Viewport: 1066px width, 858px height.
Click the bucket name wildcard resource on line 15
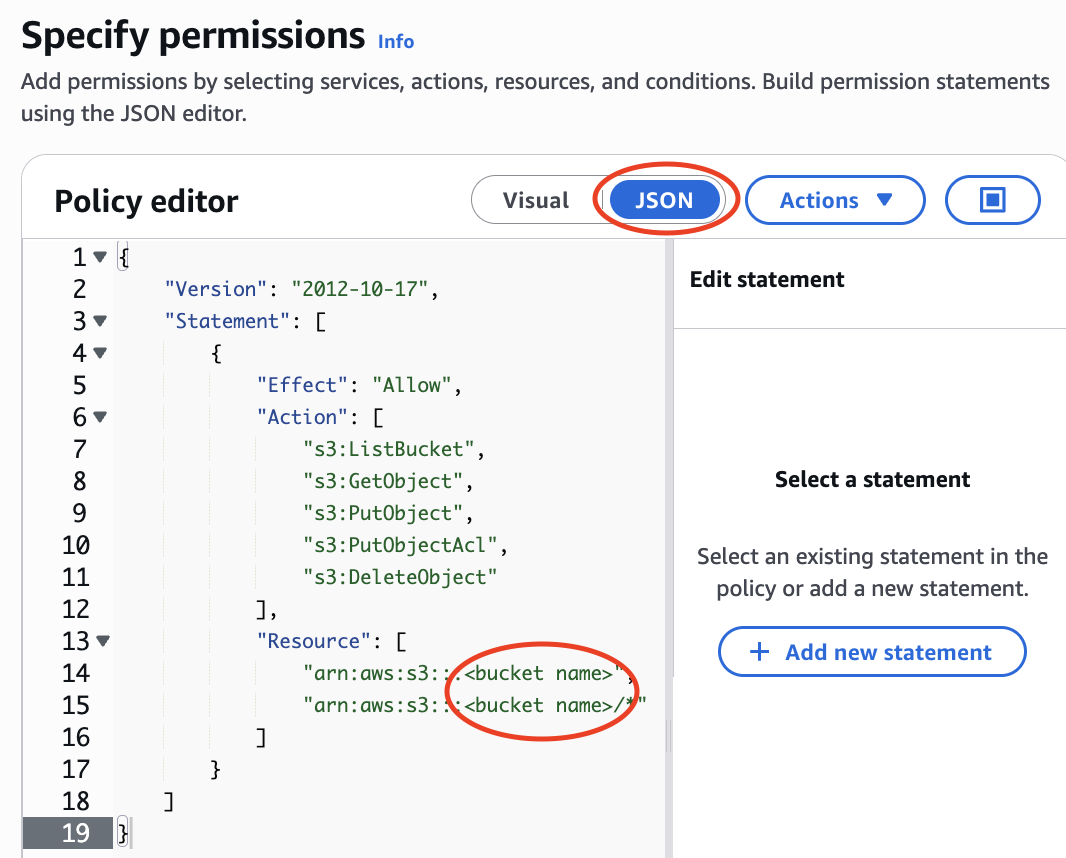click(555, 705)
